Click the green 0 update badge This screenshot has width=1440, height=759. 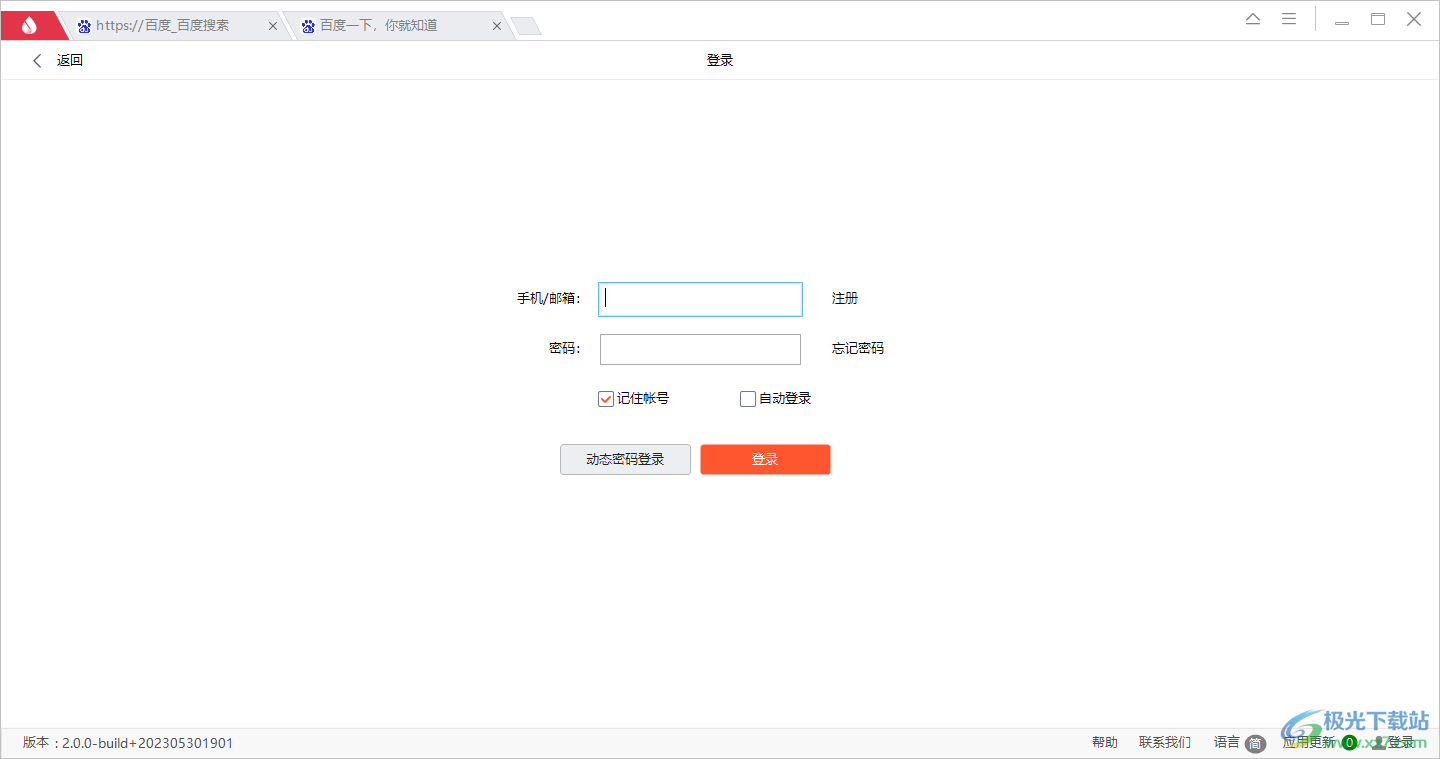click(x=1350, y=742)
